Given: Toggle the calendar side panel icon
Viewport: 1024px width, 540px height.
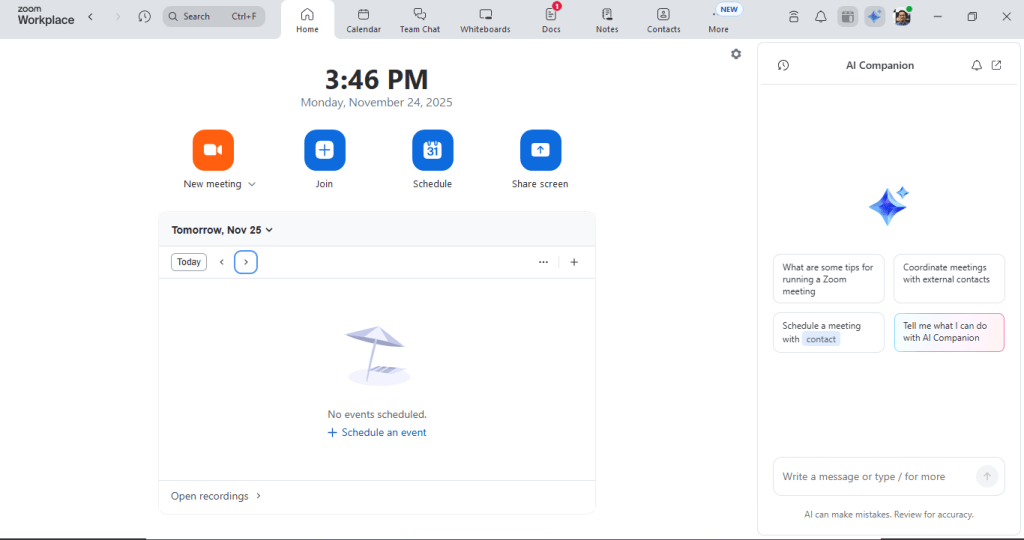Looking at the screenshot, I should tap(848, 17).
